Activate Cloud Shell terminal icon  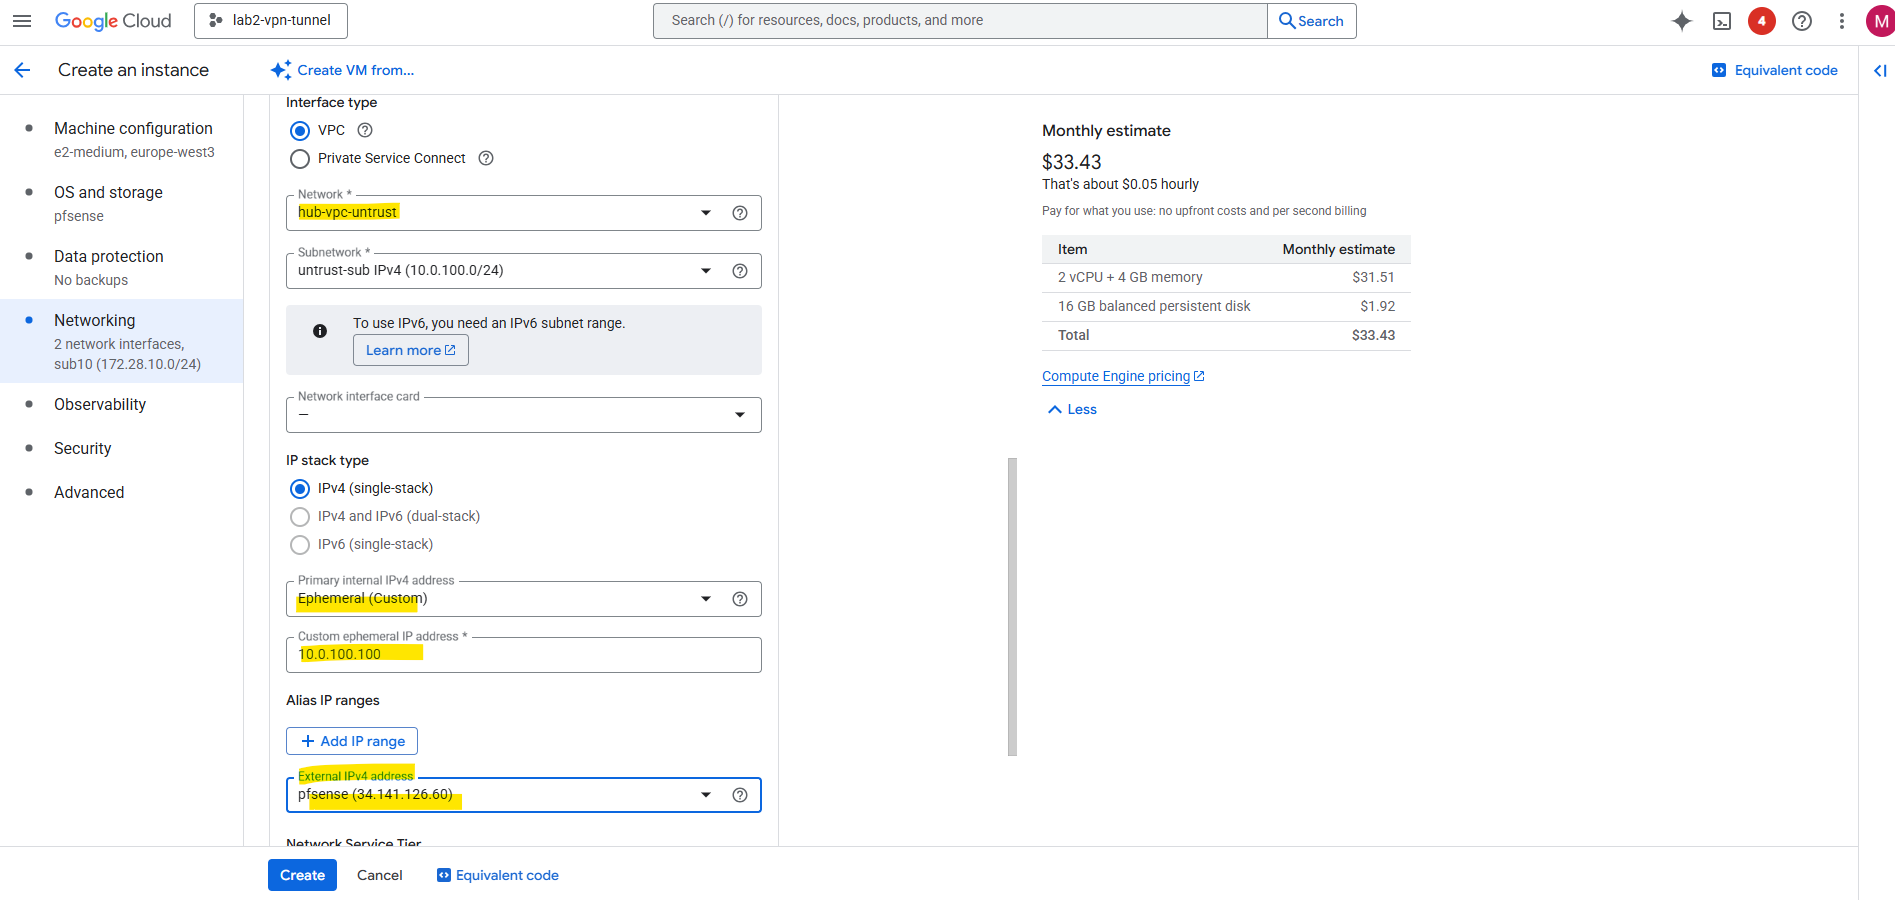point(1722,21)
